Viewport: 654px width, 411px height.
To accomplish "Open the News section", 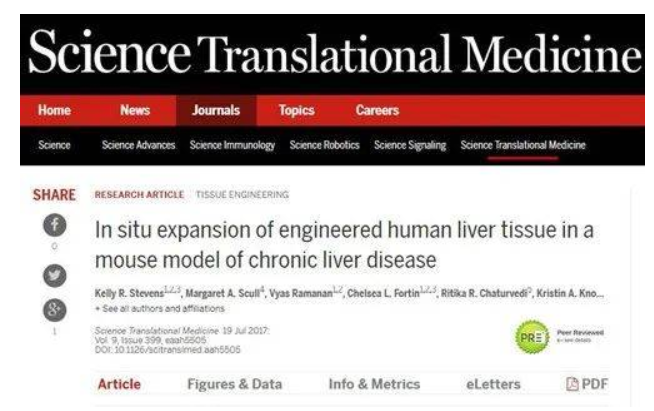I will [x=135, y=110].
